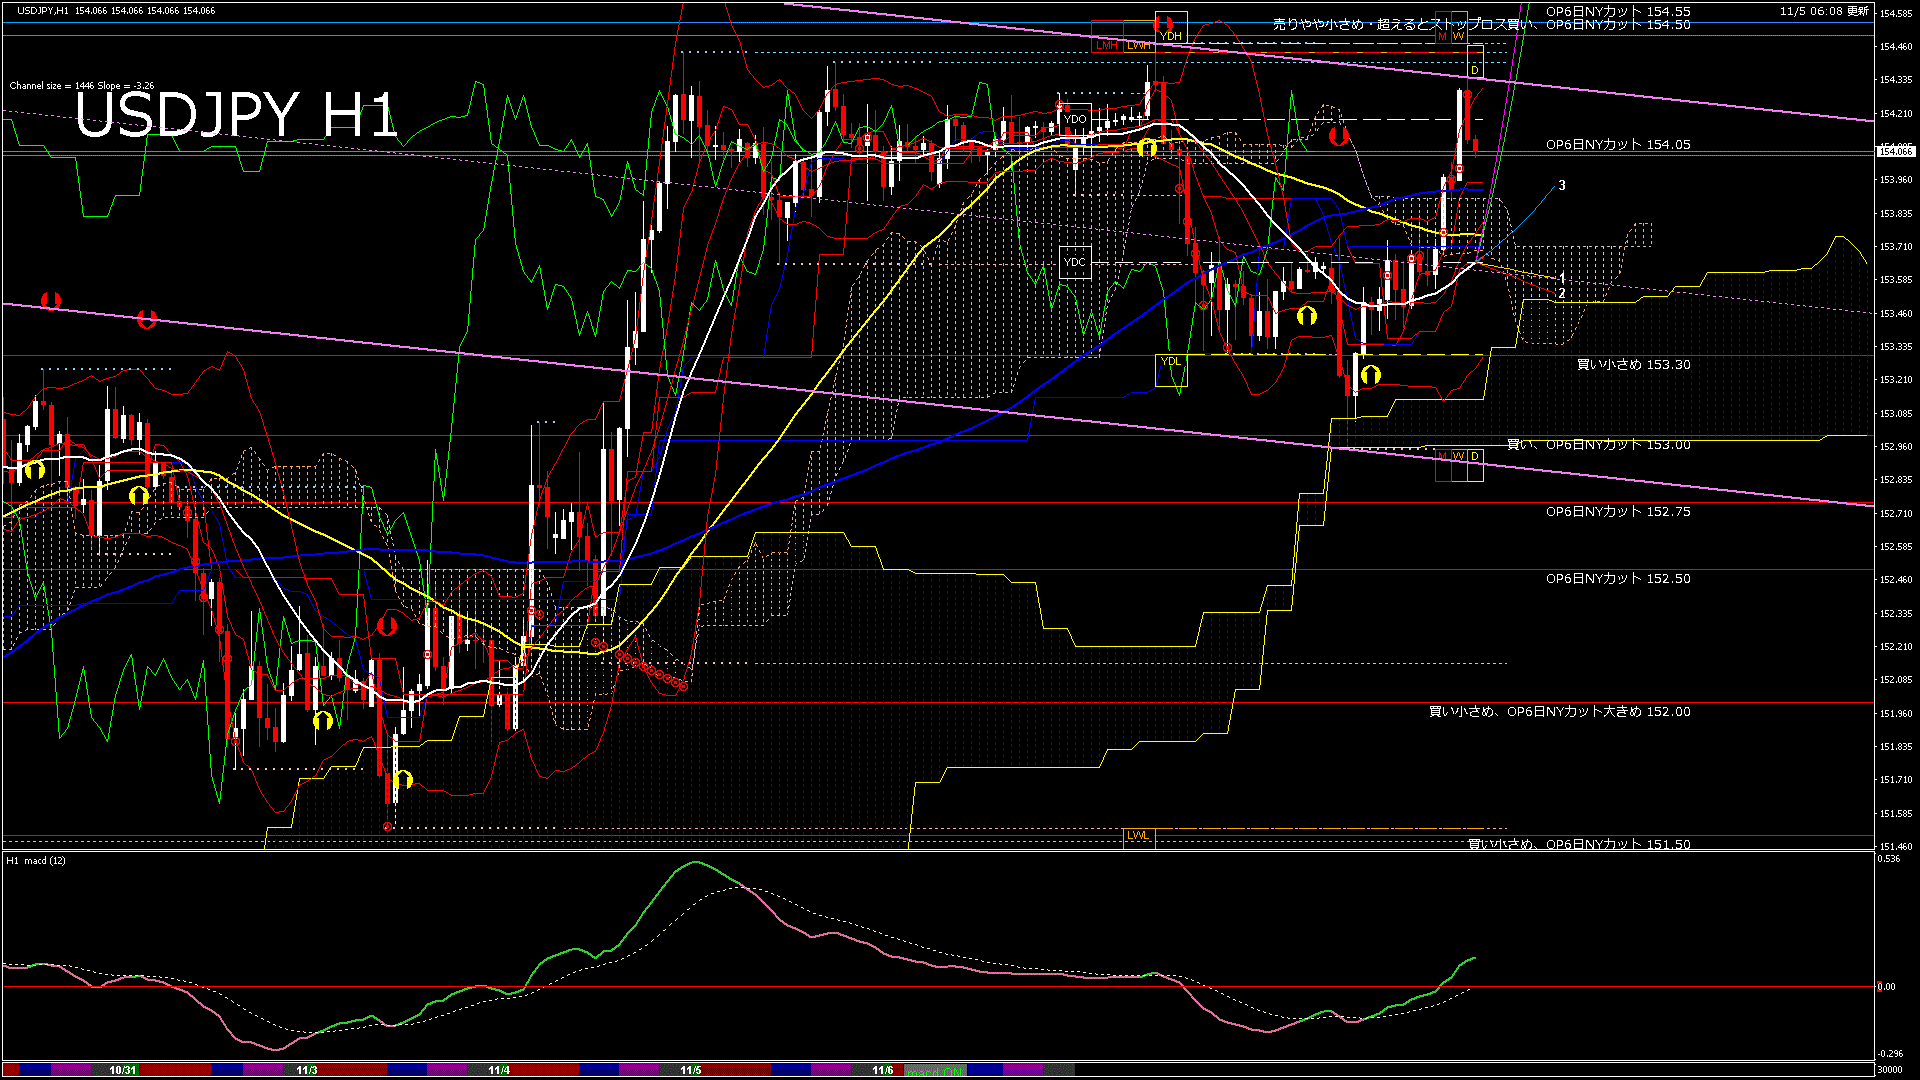Viewport: 1920px width, 1080px height.
Task: Click the red down arrow beside the YDH label
Action: pyautogui.click(x=1164, y=22)
